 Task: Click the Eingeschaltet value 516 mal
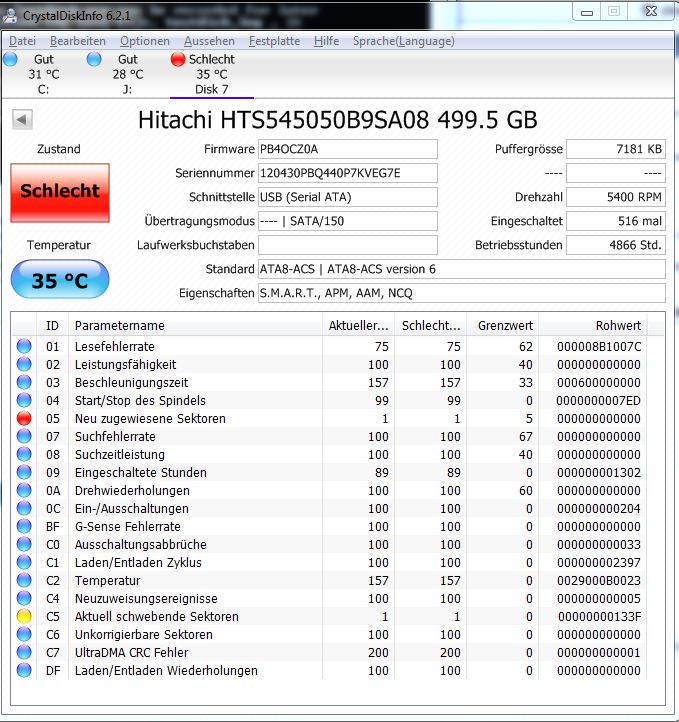click(616, 221)
